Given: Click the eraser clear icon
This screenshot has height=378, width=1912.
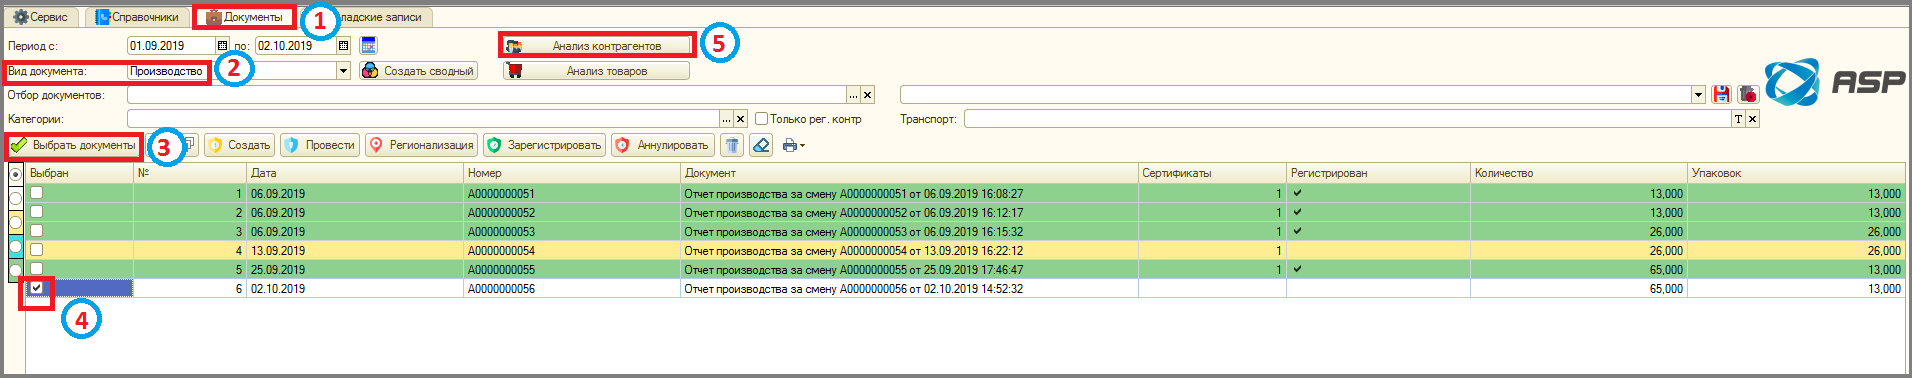Looking at the screenshot, I should [761, 146].
